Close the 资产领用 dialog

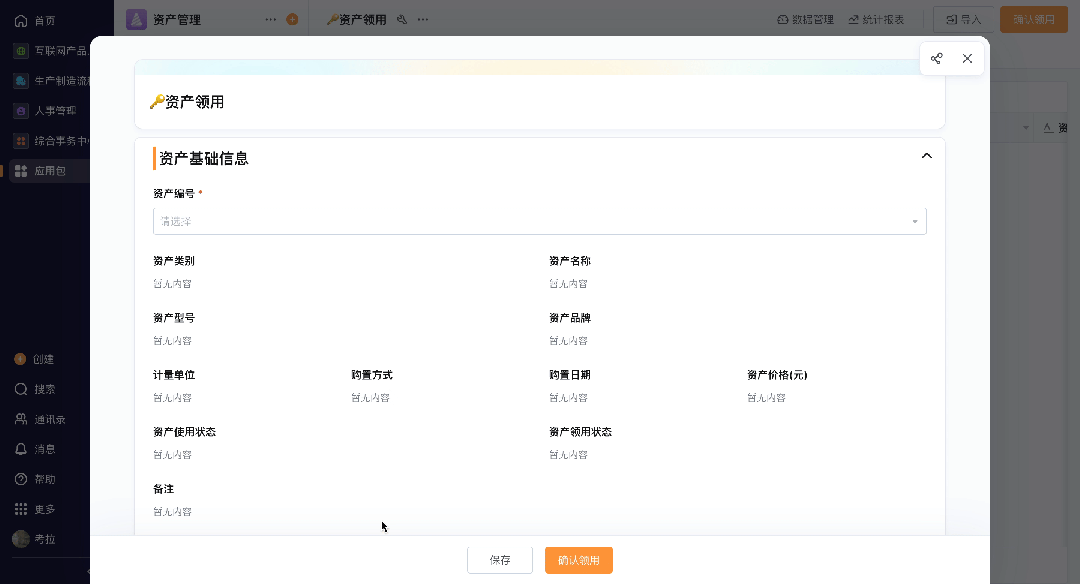[x=967, y=59]
